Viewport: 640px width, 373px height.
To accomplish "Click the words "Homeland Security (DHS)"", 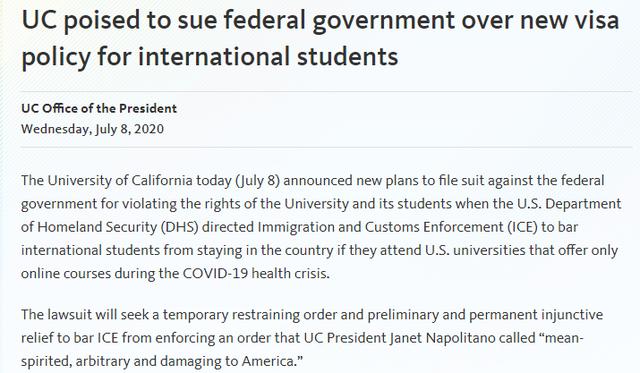I will click(118, 227).
